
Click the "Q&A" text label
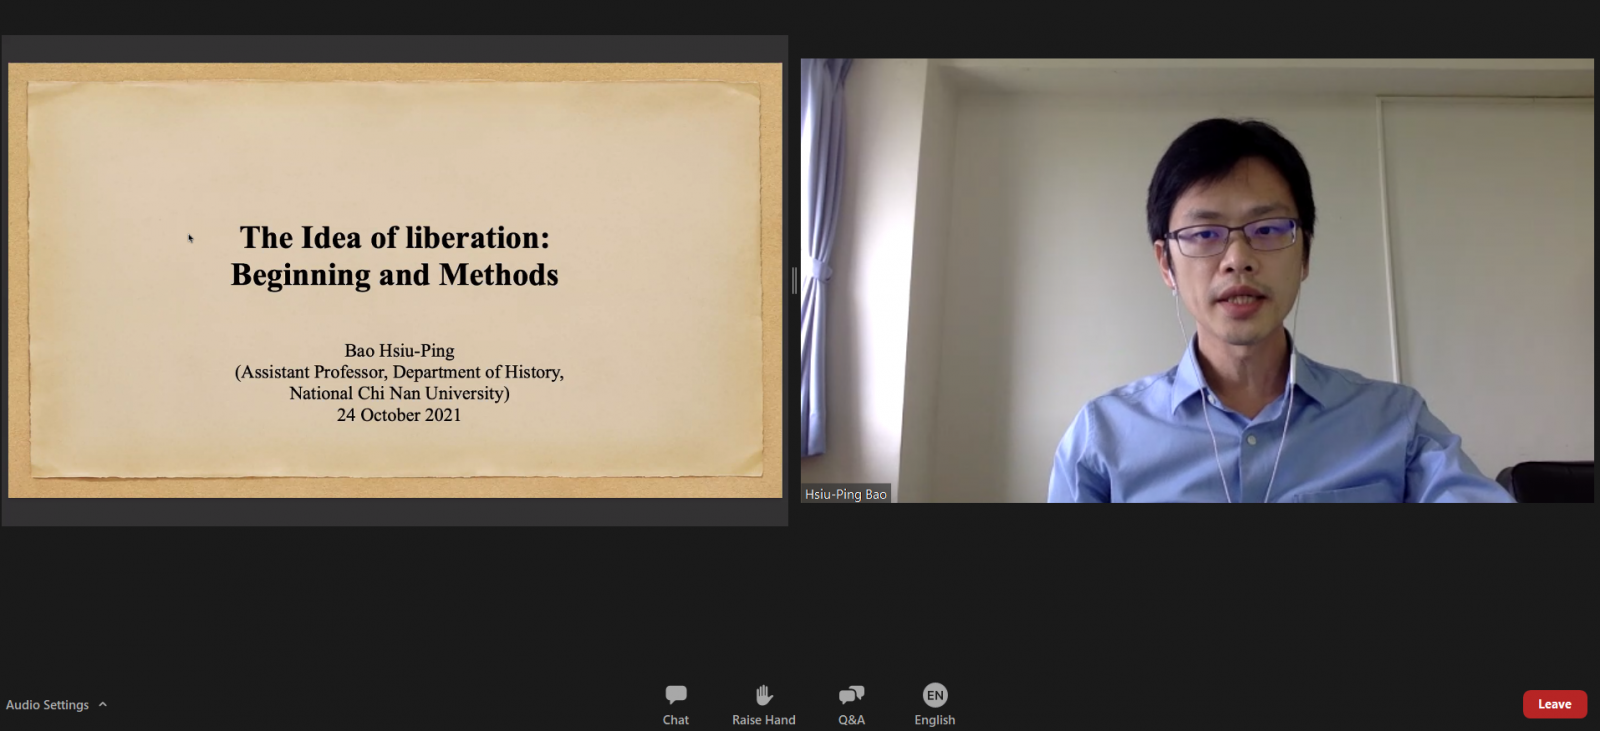(x=851, y=720)
